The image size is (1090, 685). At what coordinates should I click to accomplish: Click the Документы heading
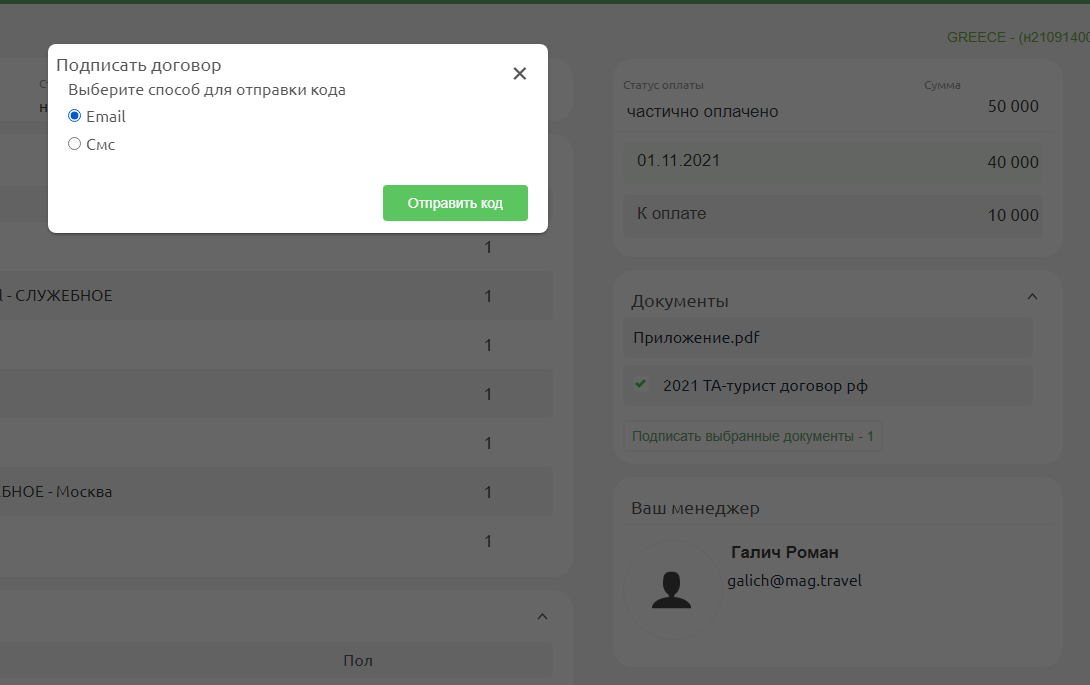[x=680, y=301]
